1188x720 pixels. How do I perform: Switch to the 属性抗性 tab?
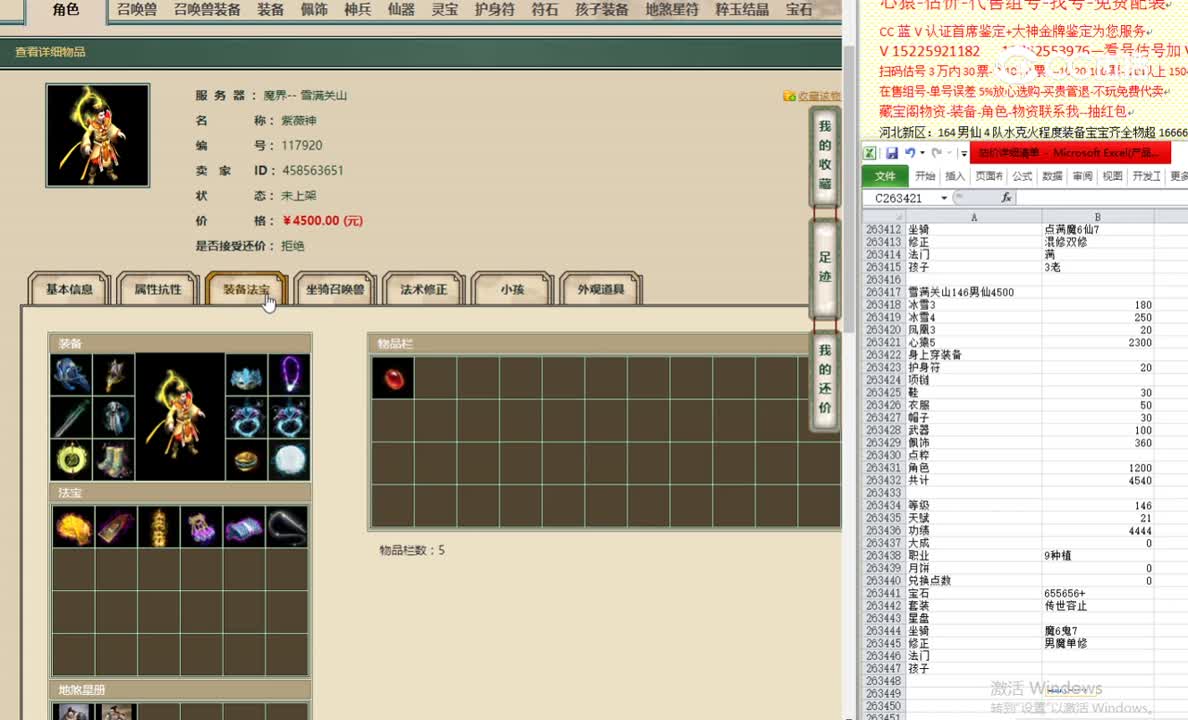click(158, 289)
